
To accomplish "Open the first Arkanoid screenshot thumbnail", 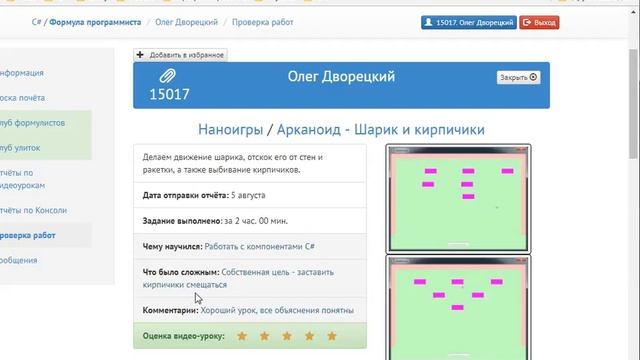I will coord(458,199).
